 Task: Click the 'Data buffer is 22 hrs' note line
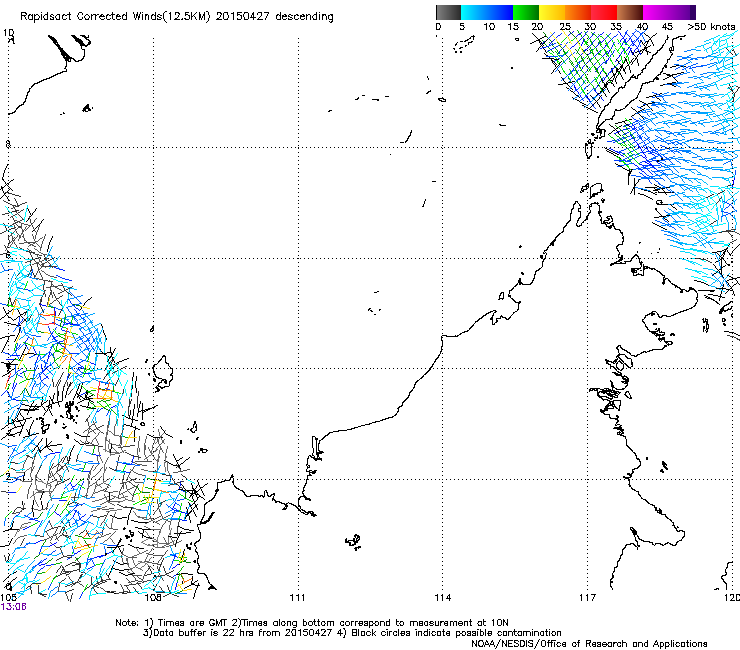(352, 633)
